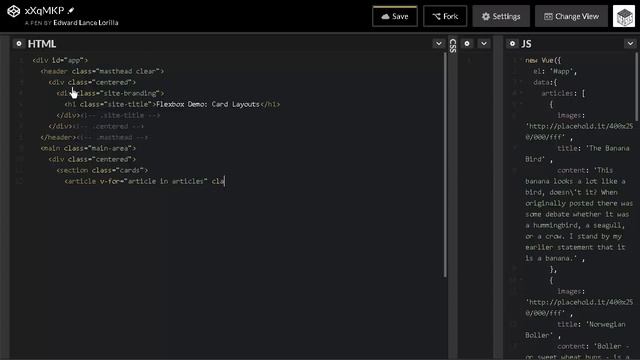Open the author Edward Lance Lorilla link
Image resolution: width=640 pixels, height=360 pixels.
pyautogui.click(x=86, y=23)
